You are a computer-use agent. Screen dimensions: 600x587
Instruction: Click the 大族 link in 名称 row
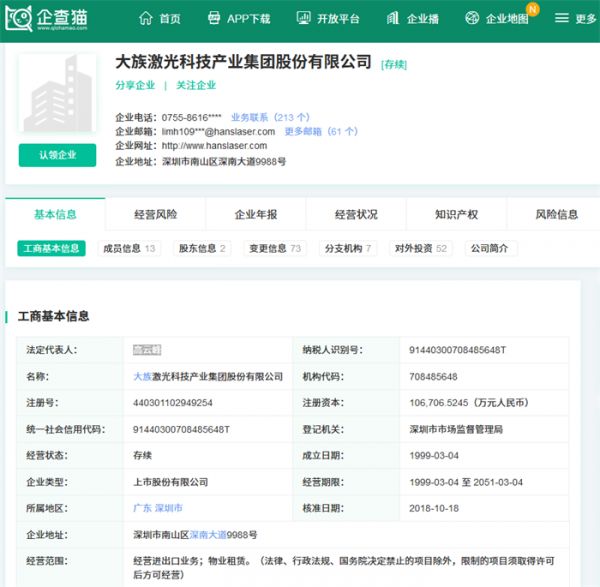(x=142, y=377)
